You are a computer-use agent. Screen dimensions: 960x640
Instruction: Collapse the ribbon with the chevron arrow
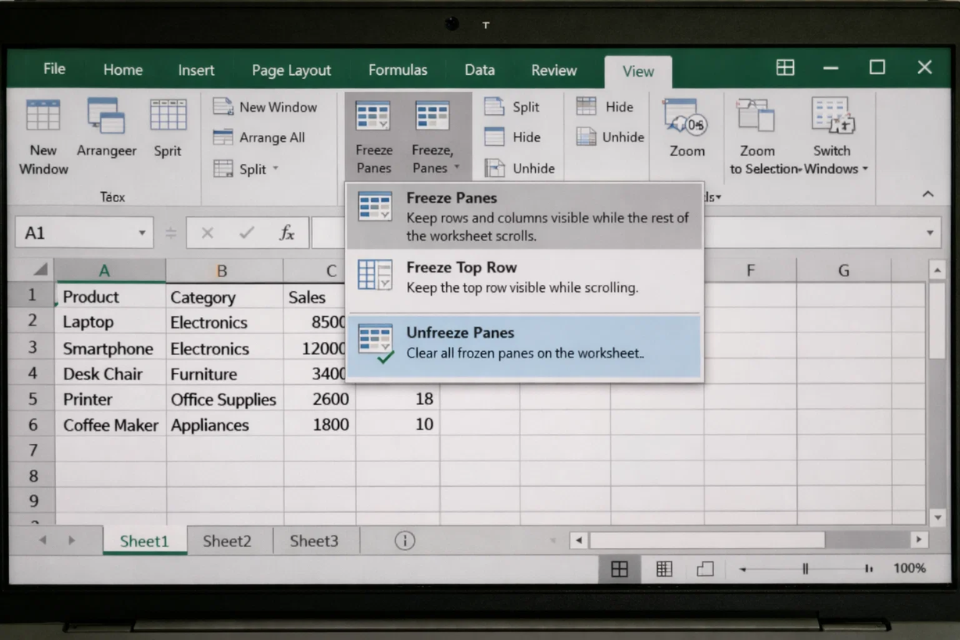coord(928,194)
